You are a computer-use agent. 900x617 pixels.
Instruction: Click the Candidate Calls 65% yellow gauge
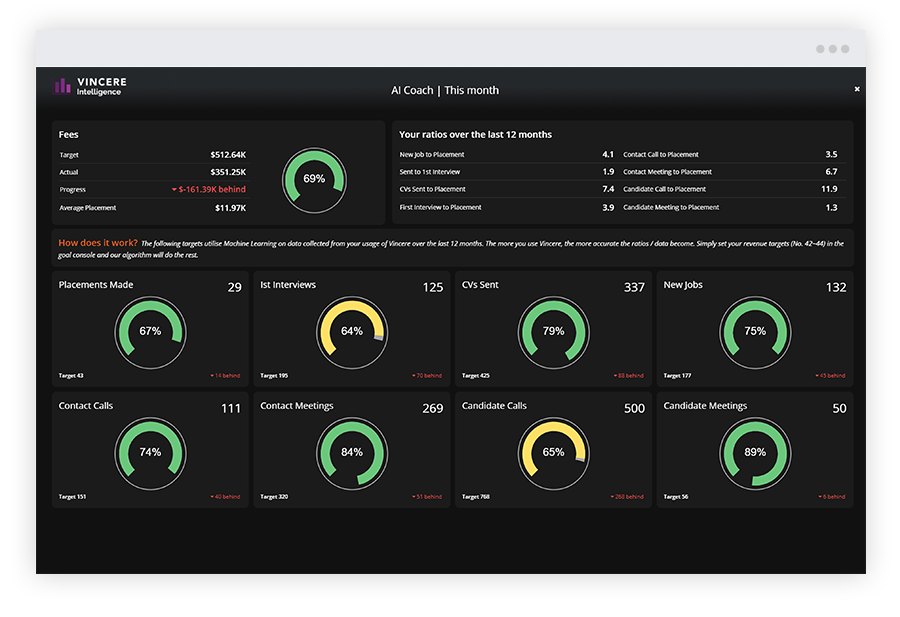[553, 452]
